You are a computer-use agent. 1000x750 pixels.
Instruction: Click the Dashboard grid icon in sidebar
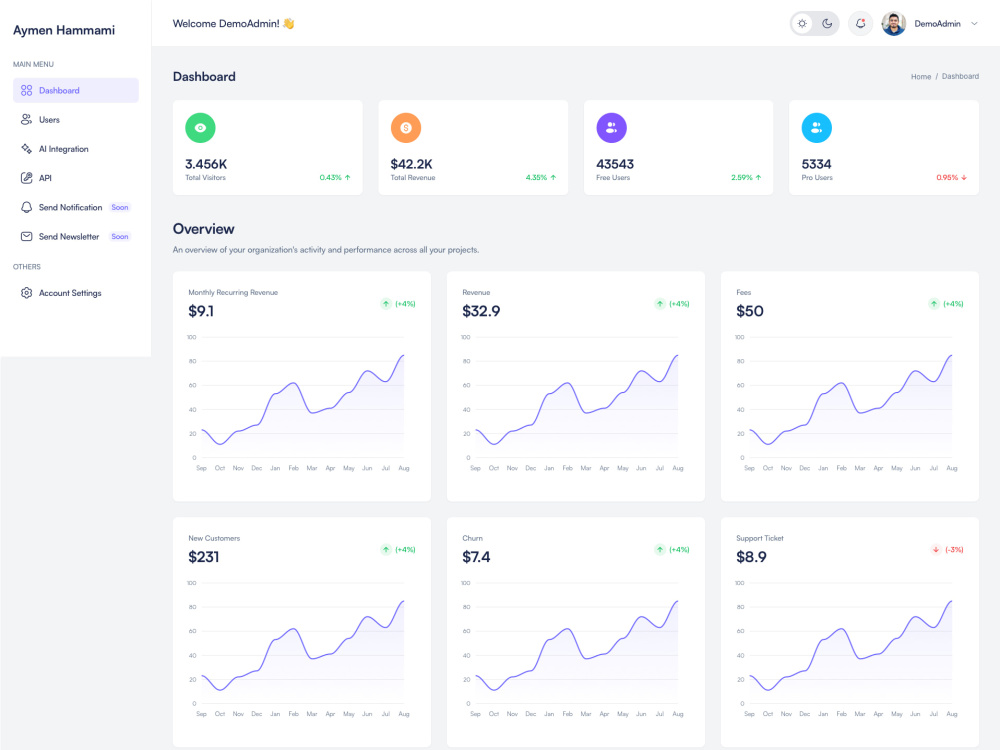[x=26, y=91]
